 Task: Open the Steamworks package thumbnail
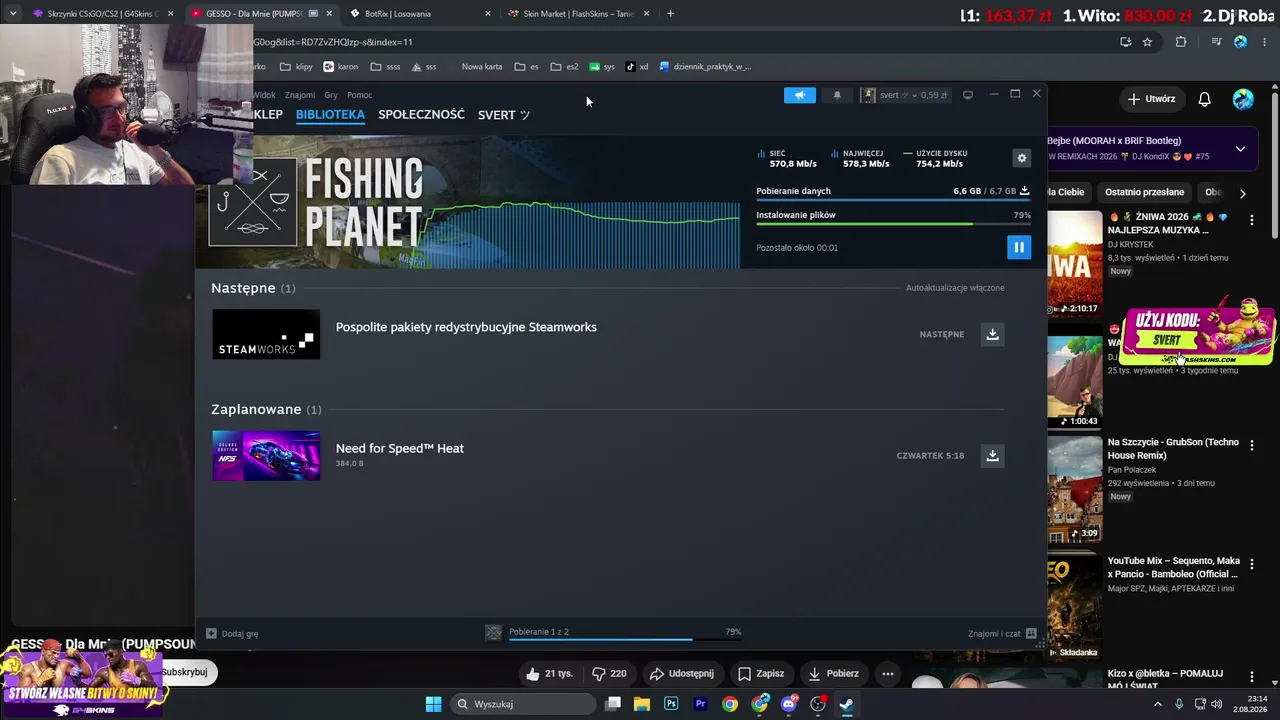tap(266, 334)
